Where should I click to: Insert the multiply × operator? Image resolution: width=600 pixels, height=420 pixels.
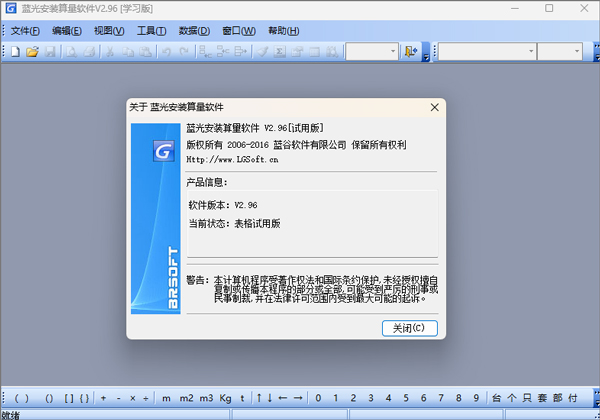pos(133,398)
